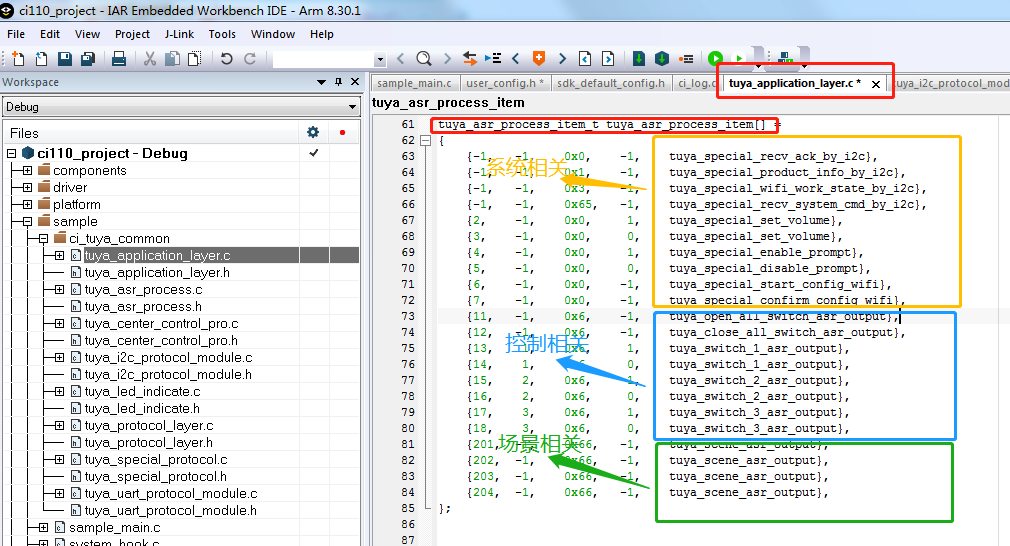This screenshot has width=1010, height=546.
Task: Click the Copy icon in toolbar
Action: coord(172,59)
